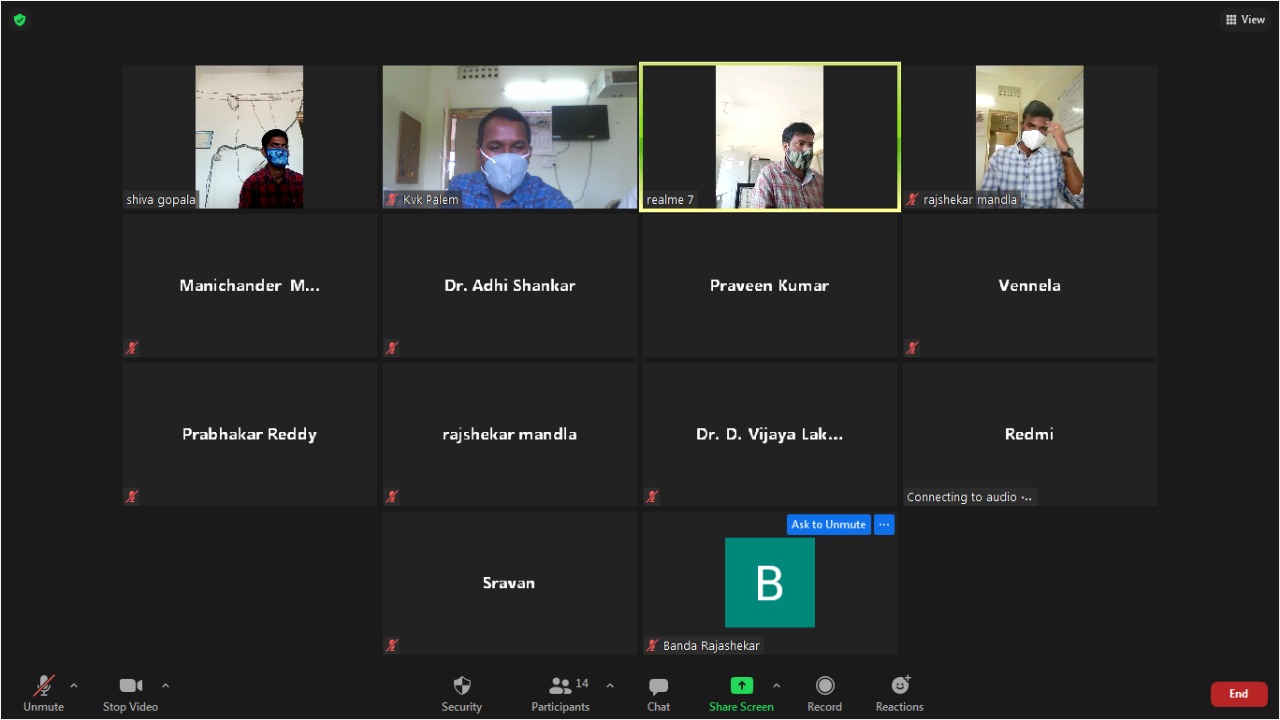Expand share options arrow beside Share Screen
This screenshot has width=1280, height=720.
776,685
